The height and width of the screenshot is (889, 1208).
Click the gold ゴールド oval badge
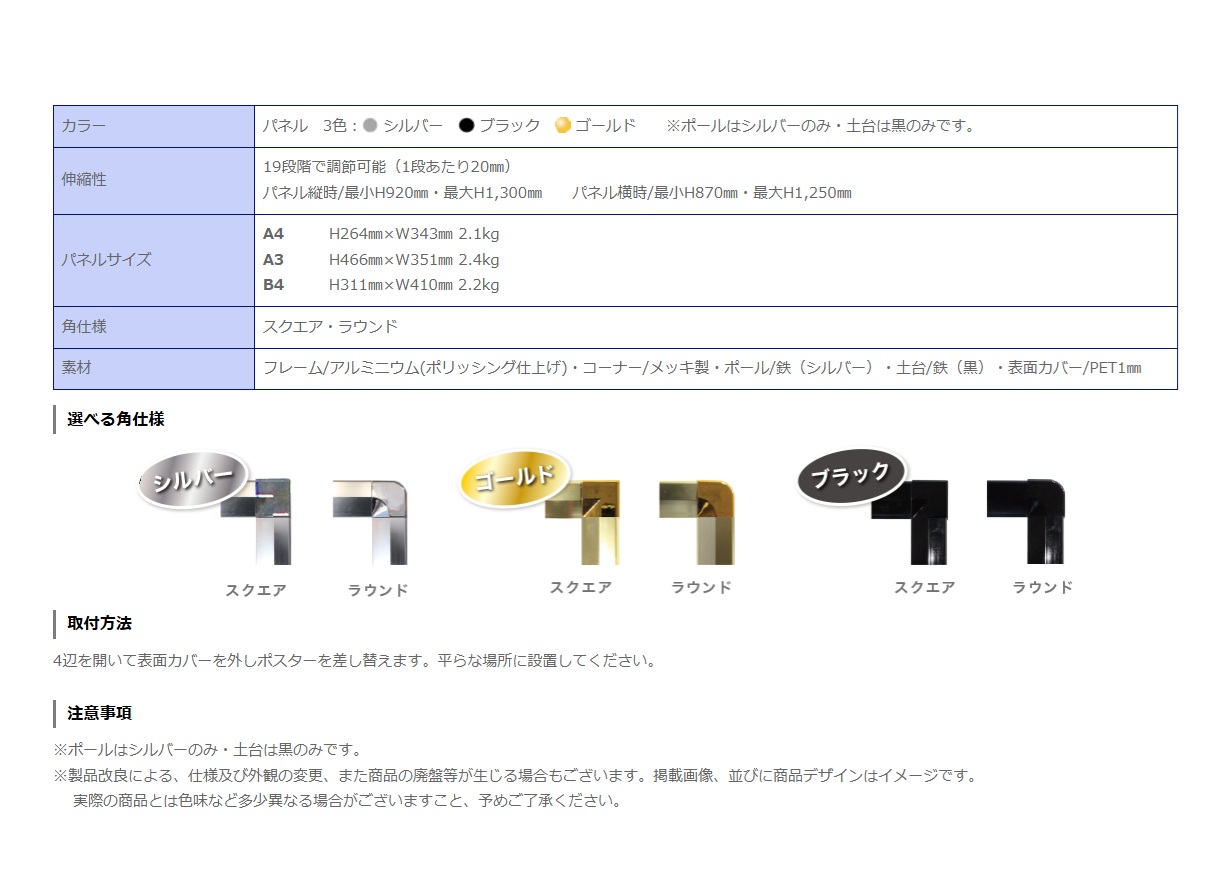514,479
